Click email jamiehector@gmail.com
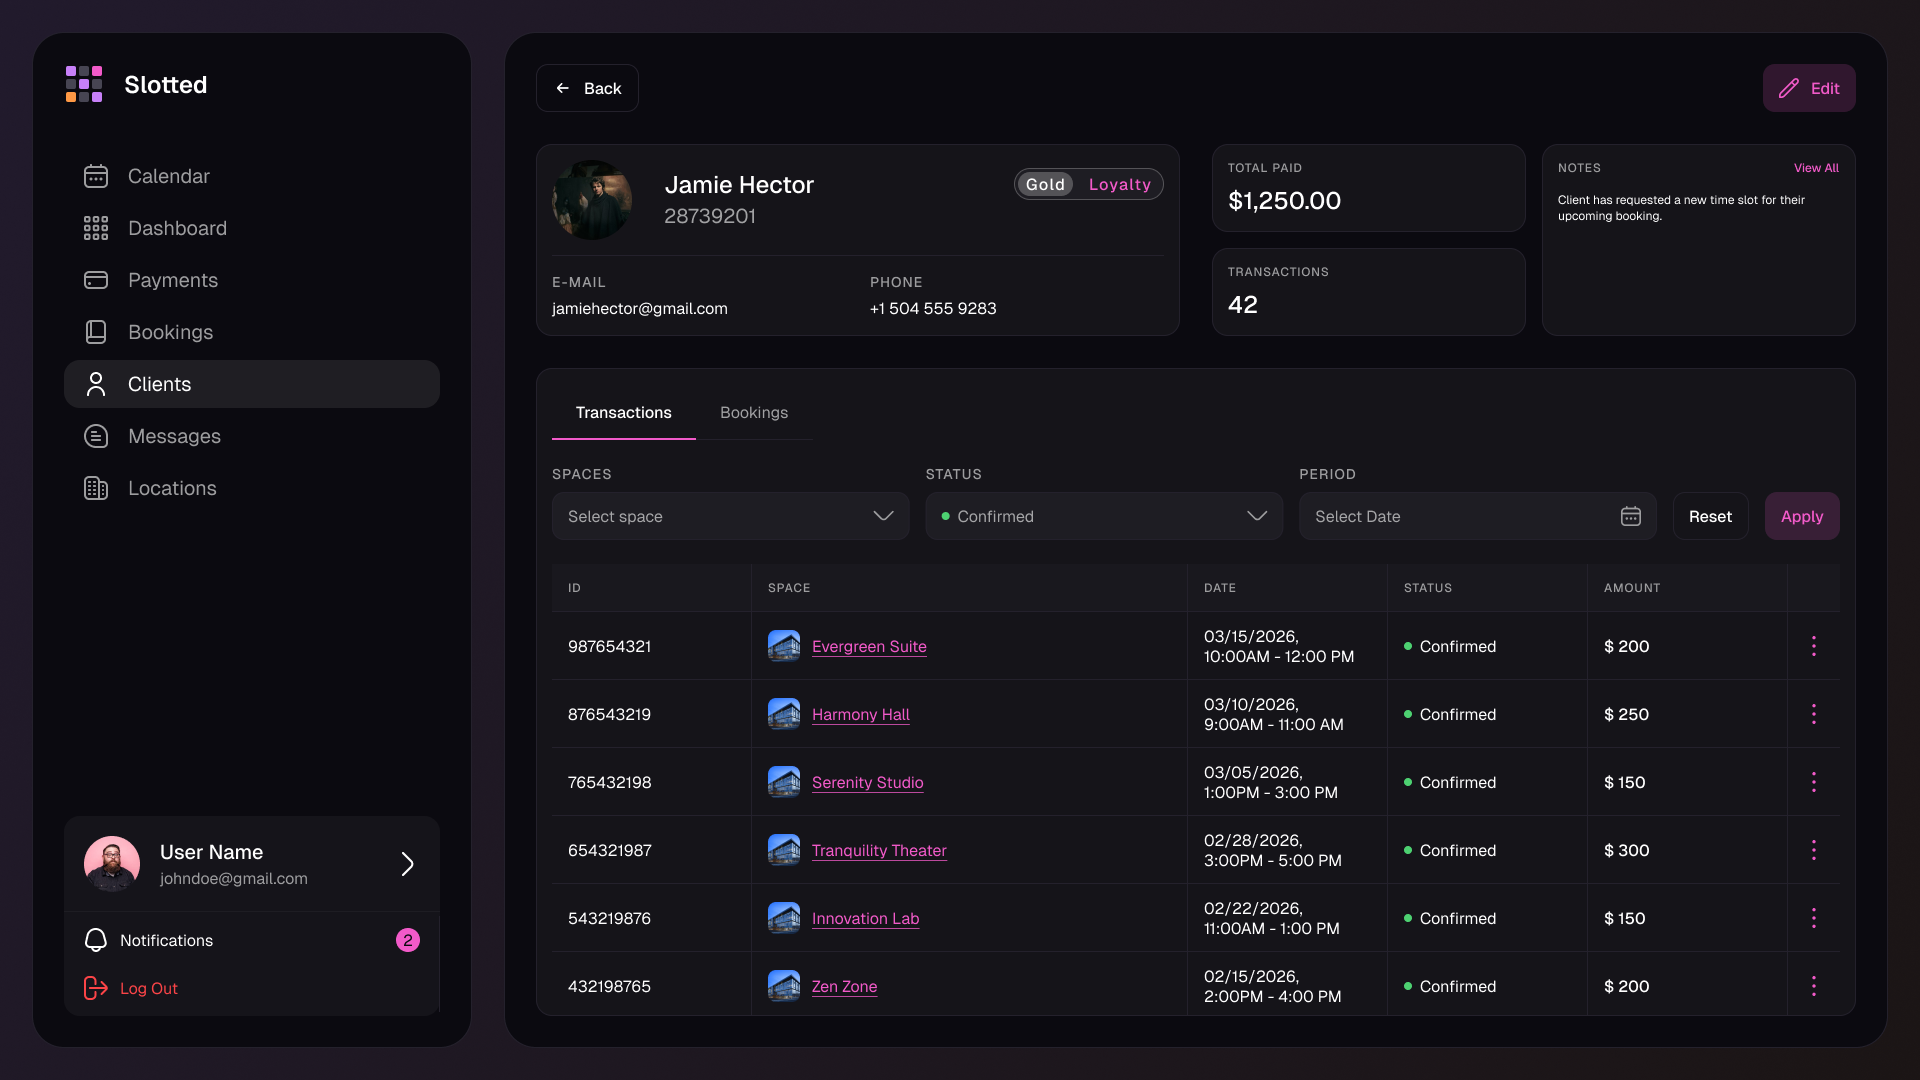 tap(640, 308)
